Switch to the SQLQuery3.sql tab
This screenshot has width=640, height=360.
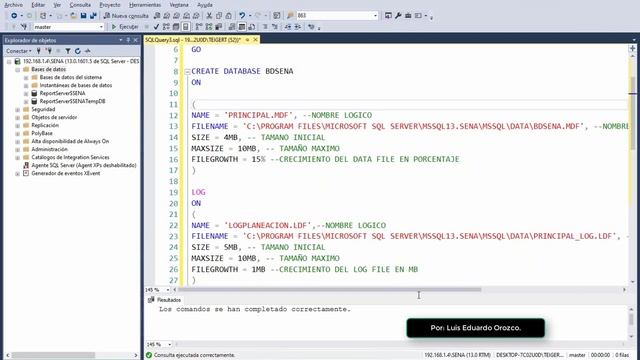click(x=193, y=40)
